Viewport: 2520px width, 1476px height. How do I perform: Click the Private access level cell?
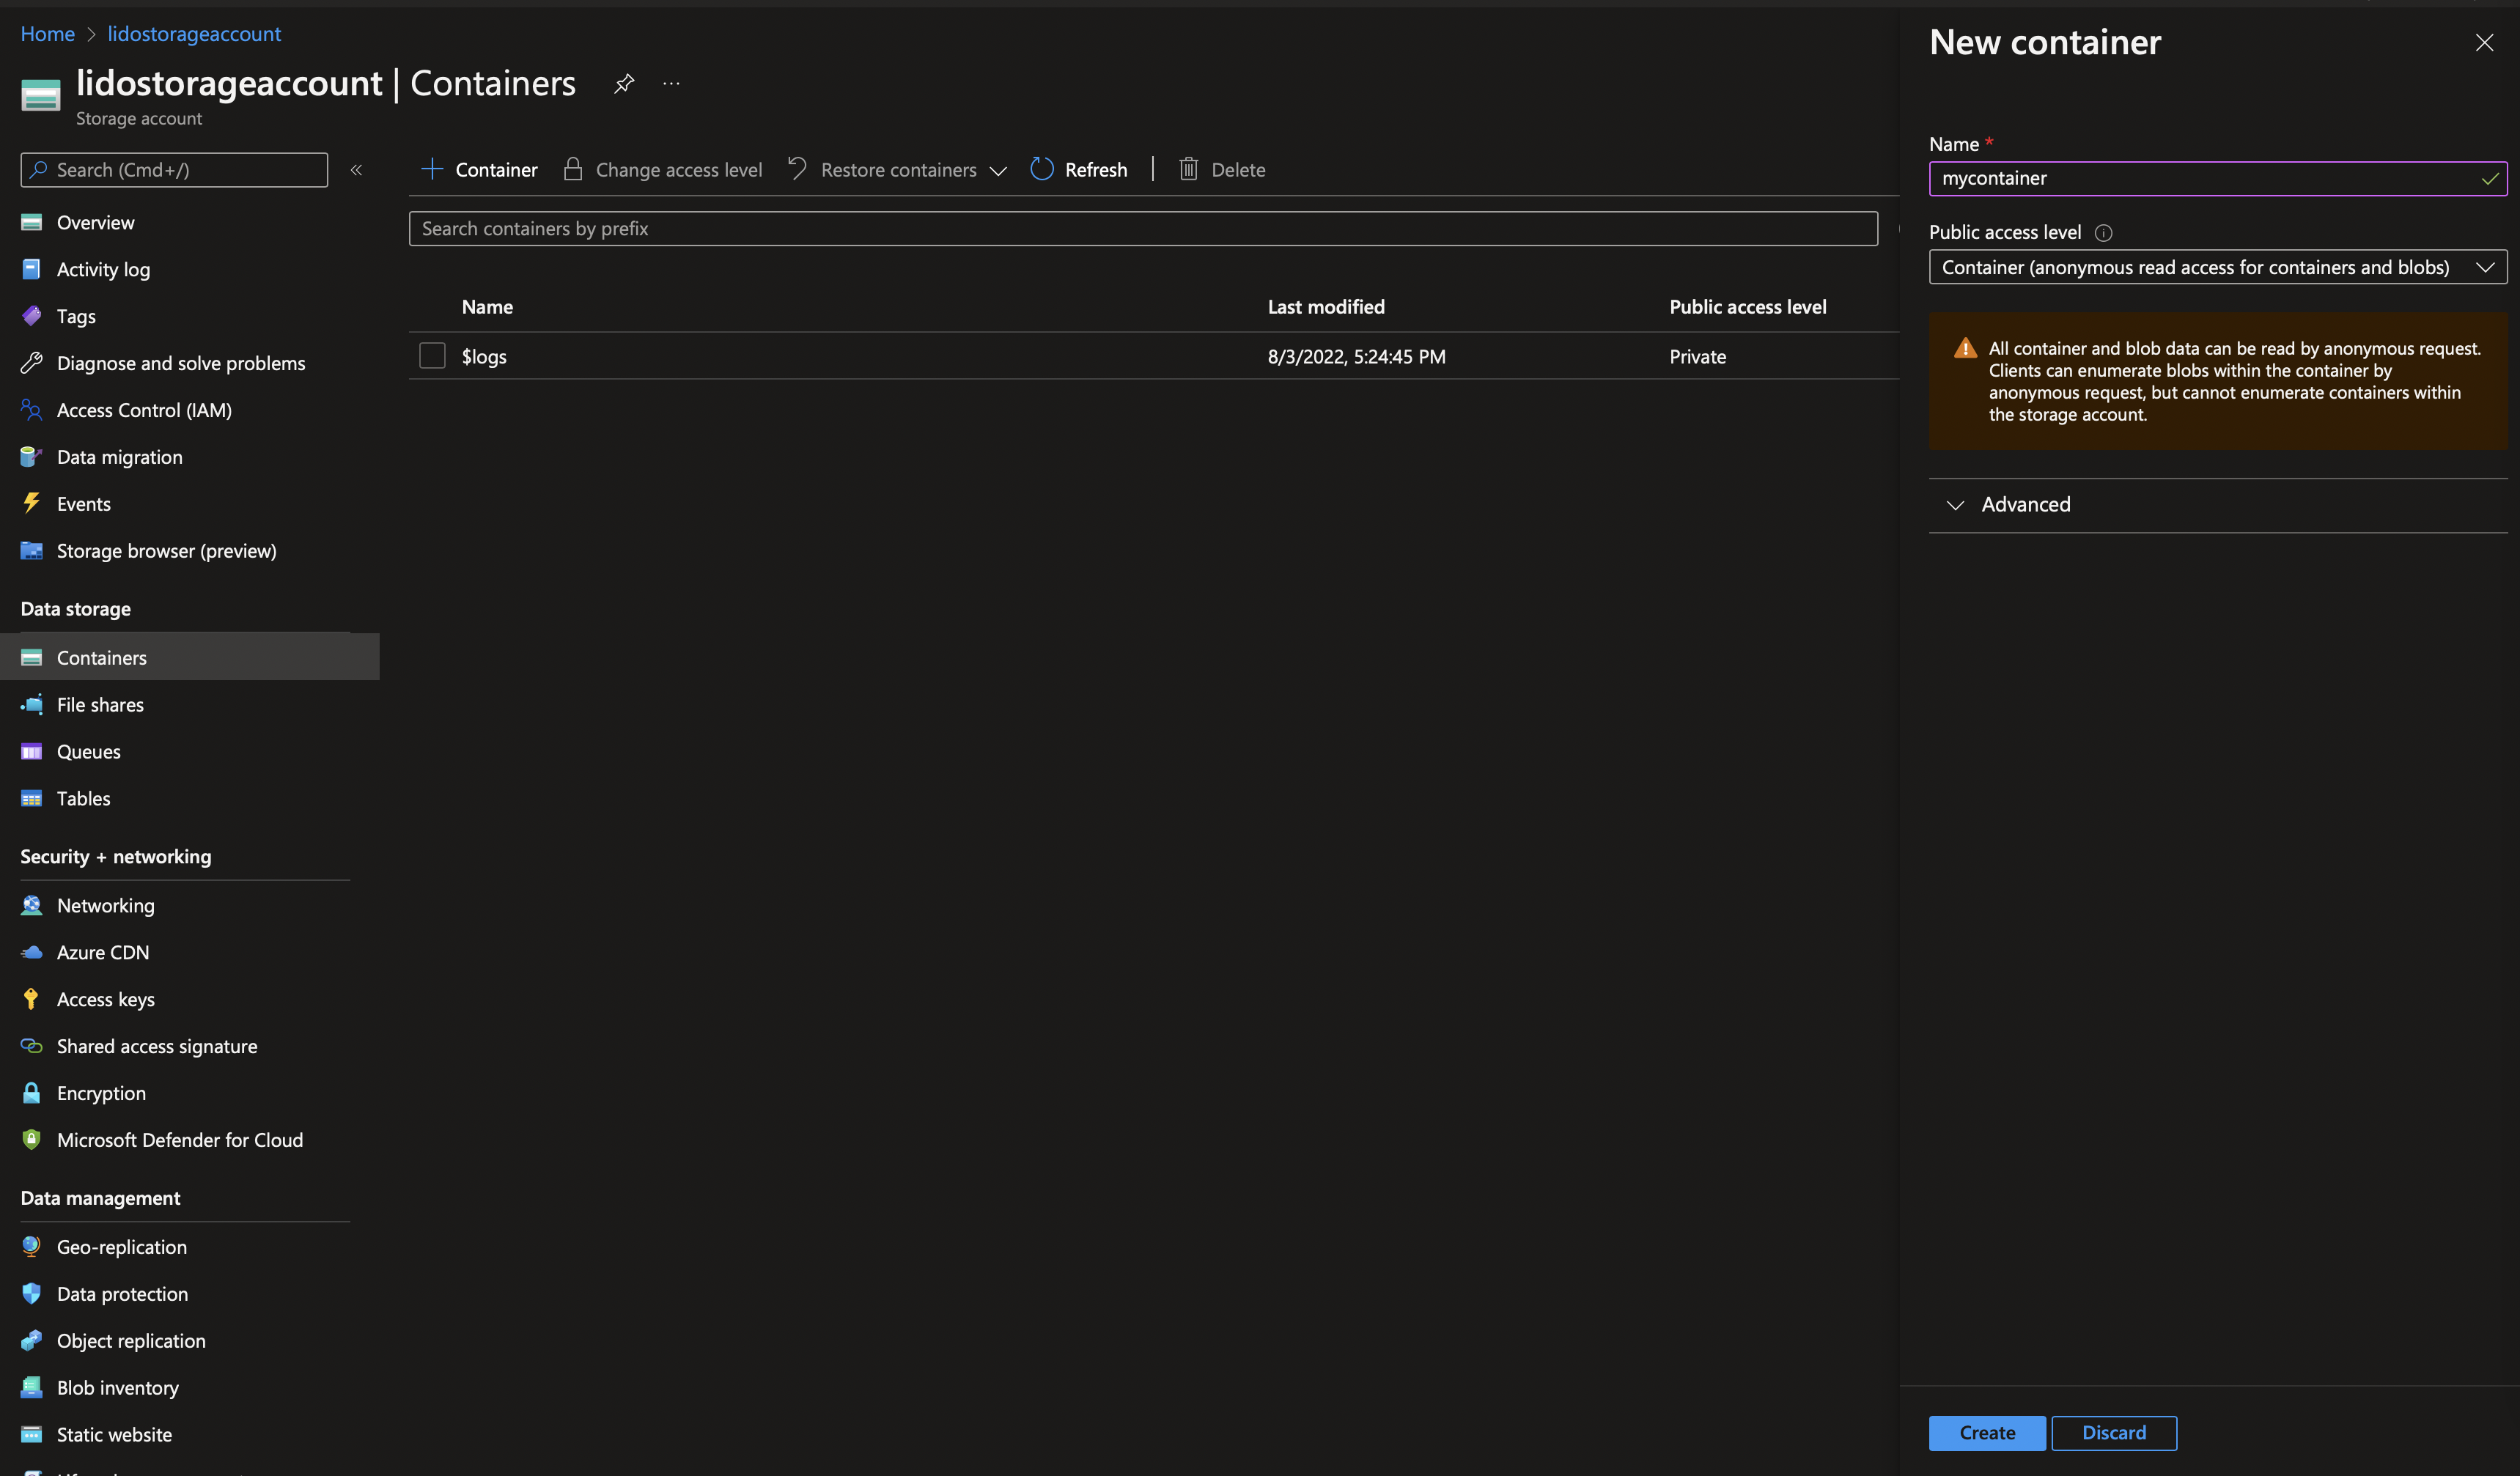click(1697, 356)
